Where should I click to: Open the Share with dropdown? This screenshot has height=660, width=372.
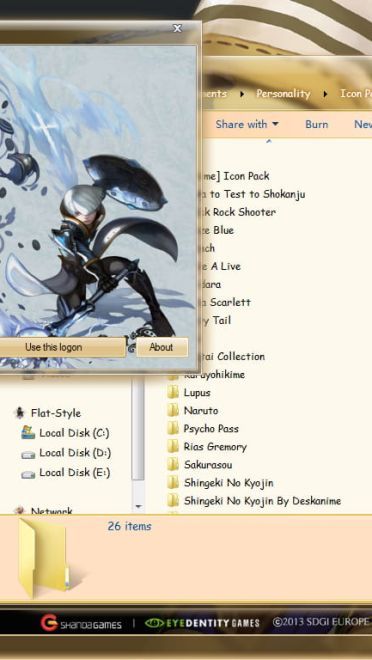247,124
